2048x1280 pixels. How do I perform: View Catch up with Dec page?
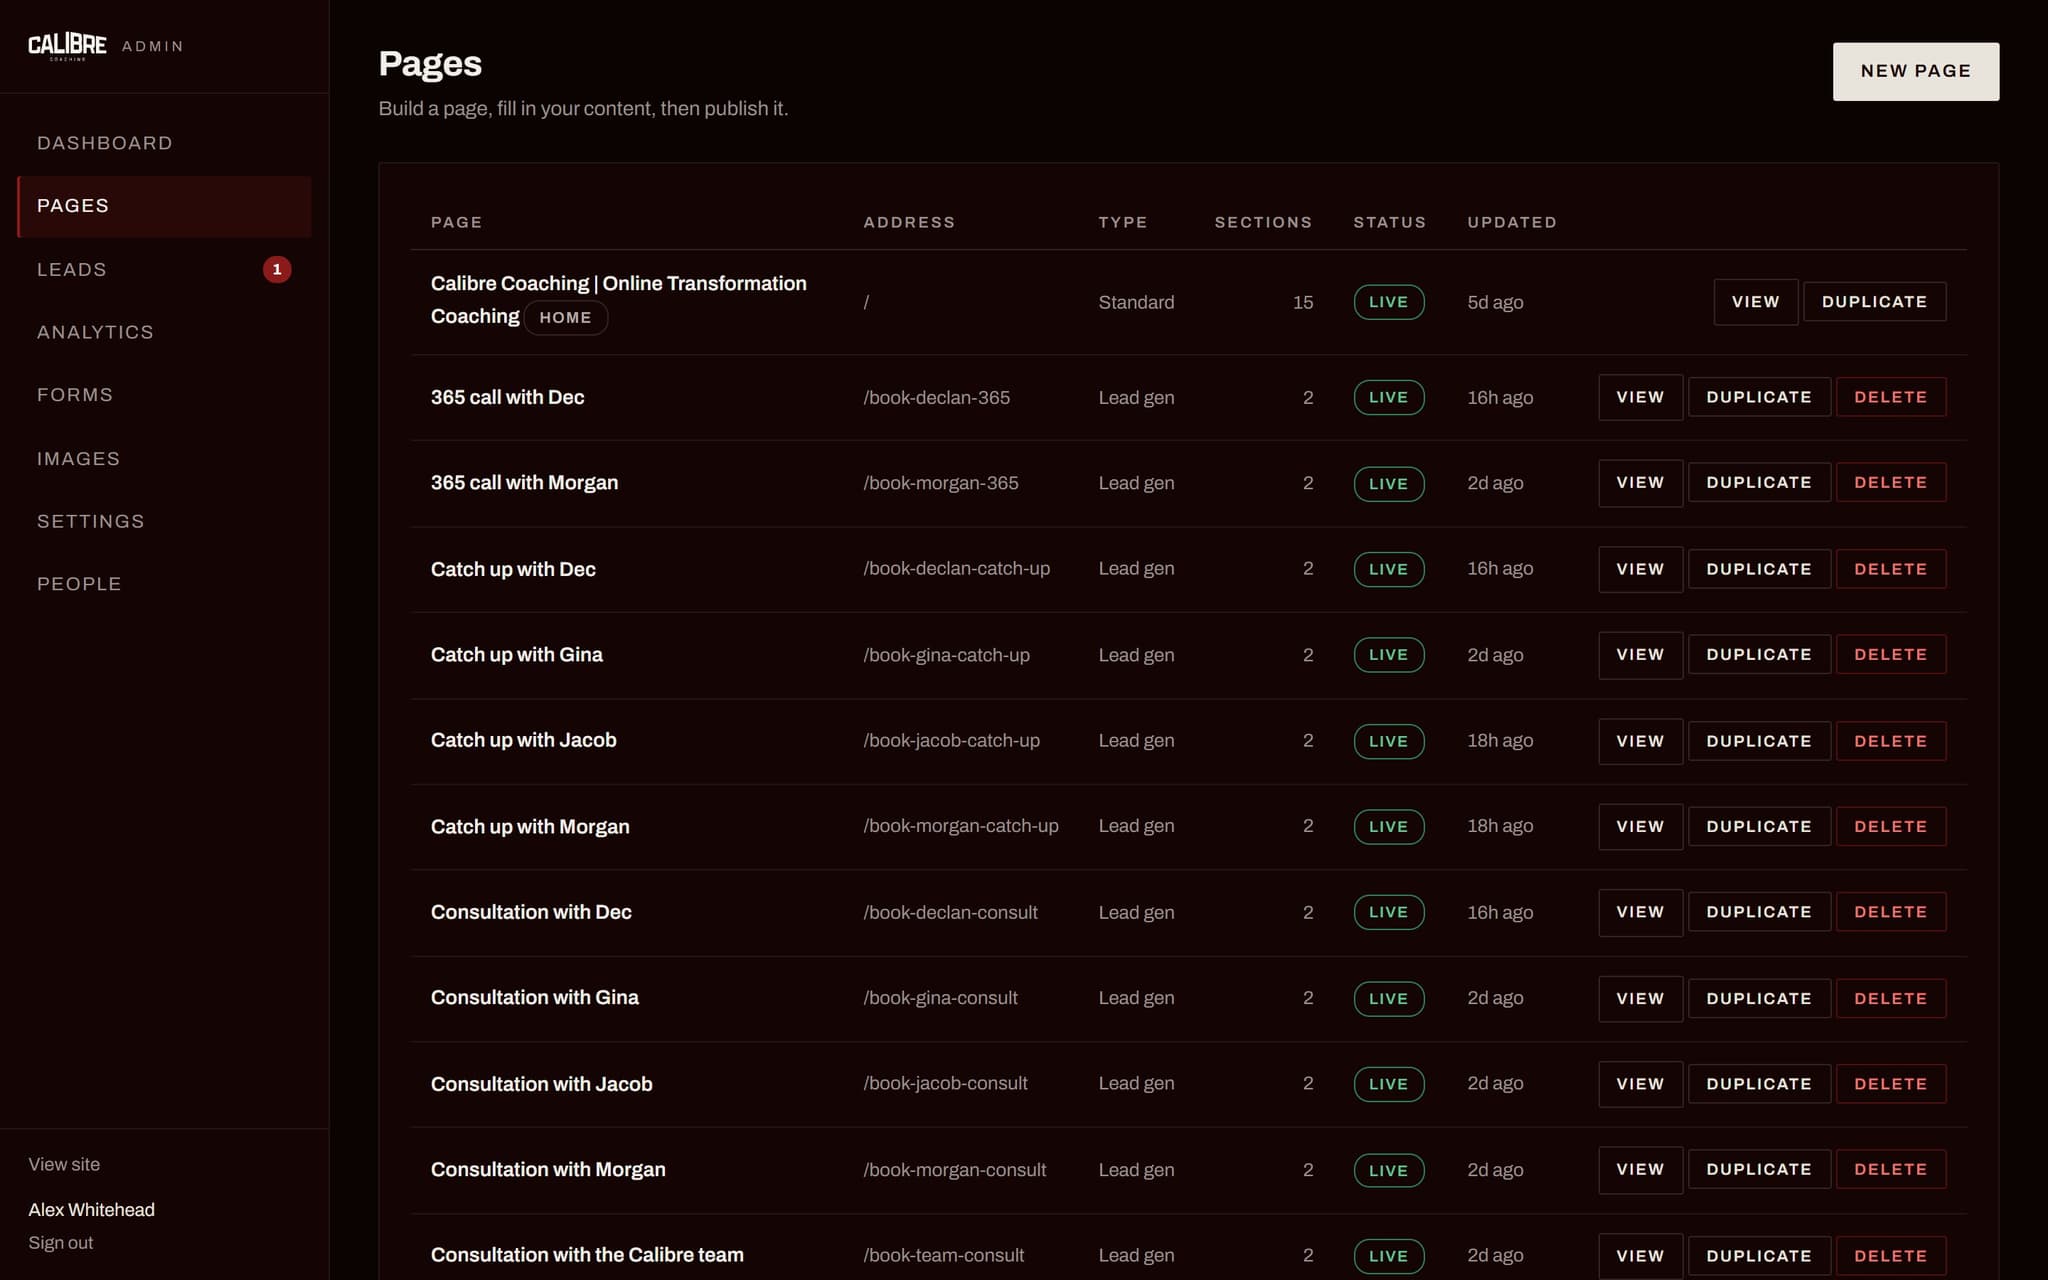click(x=1640, y=569)
